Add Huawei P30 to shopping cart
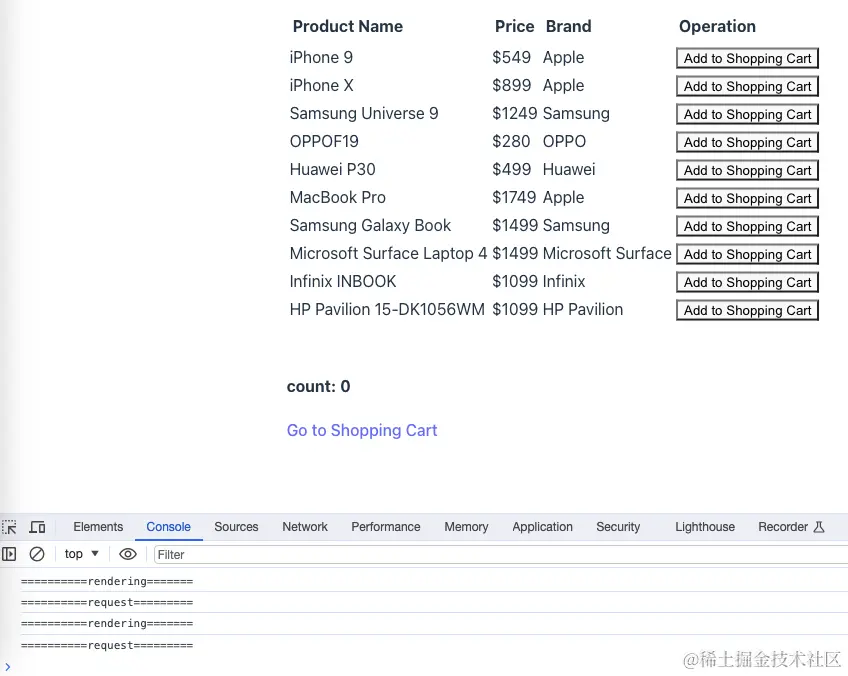848x676 pixels. tap(747, 170)
